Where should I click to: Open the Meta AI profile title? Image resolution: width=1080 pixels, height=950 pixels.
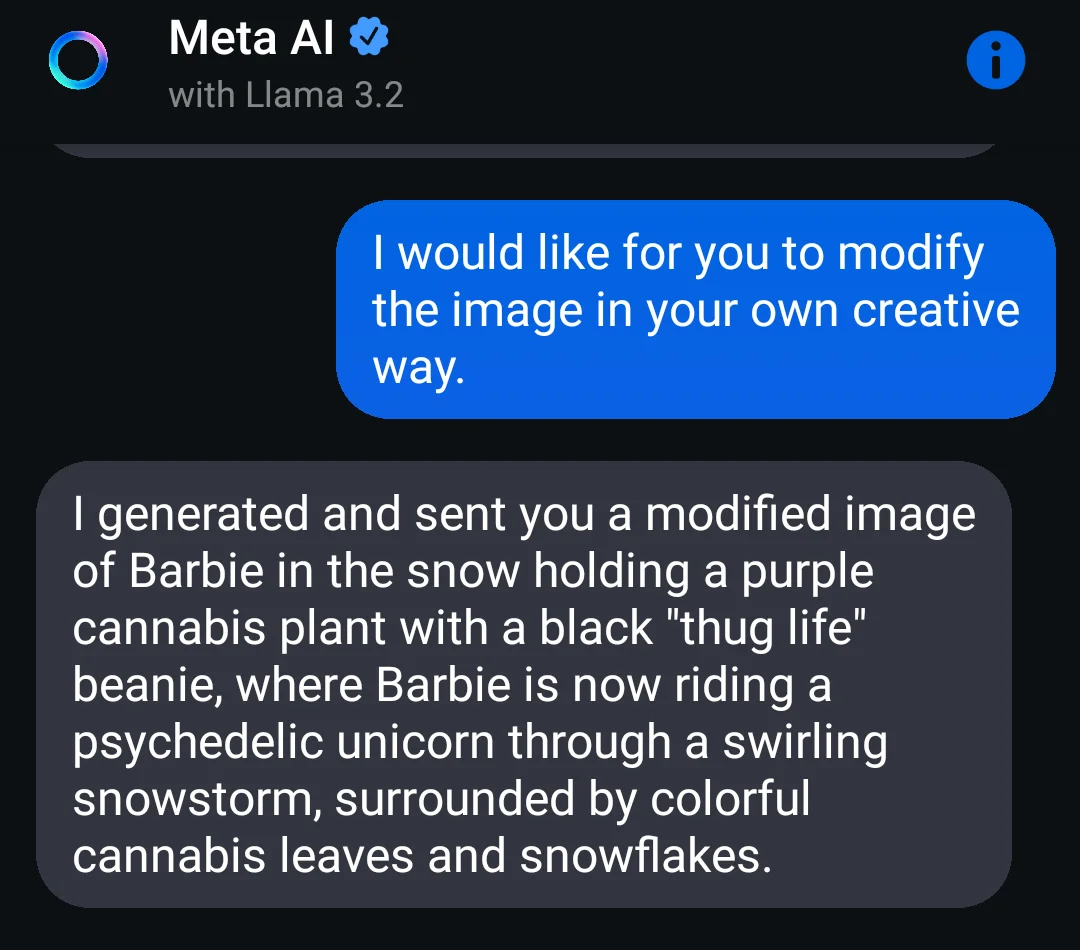(x=251, y=37)
